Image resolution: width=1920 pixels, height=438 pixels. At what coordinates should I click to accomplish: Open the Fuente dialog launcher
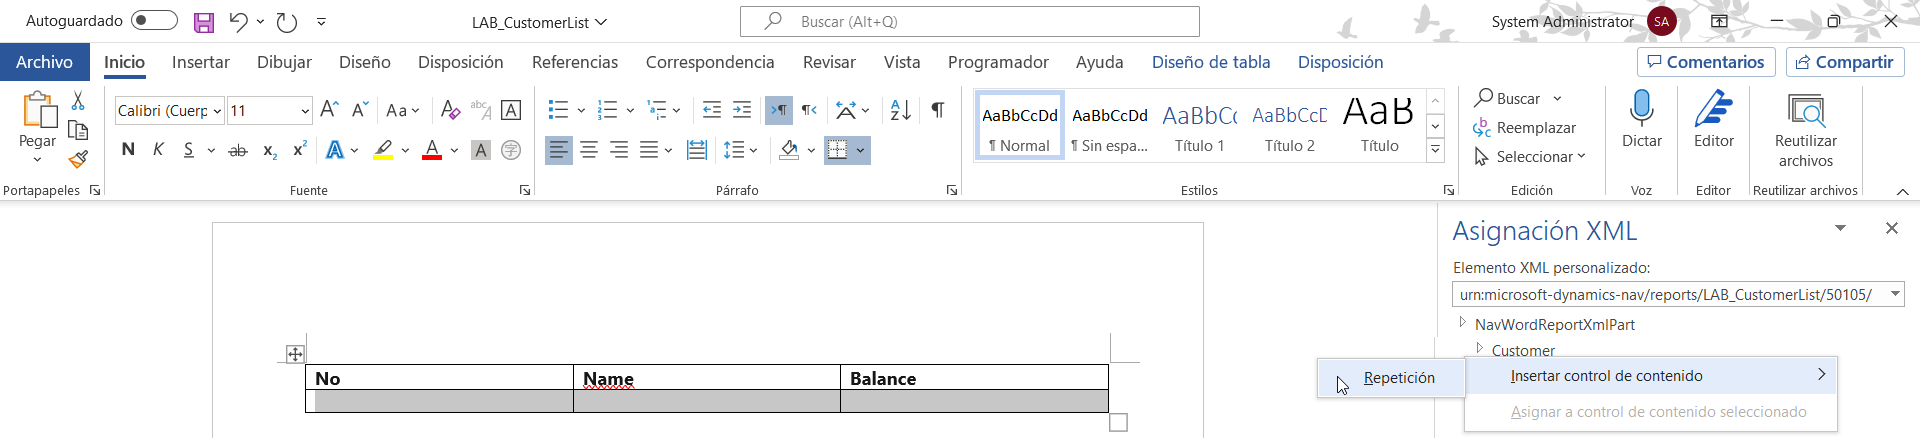click(525, 190)
